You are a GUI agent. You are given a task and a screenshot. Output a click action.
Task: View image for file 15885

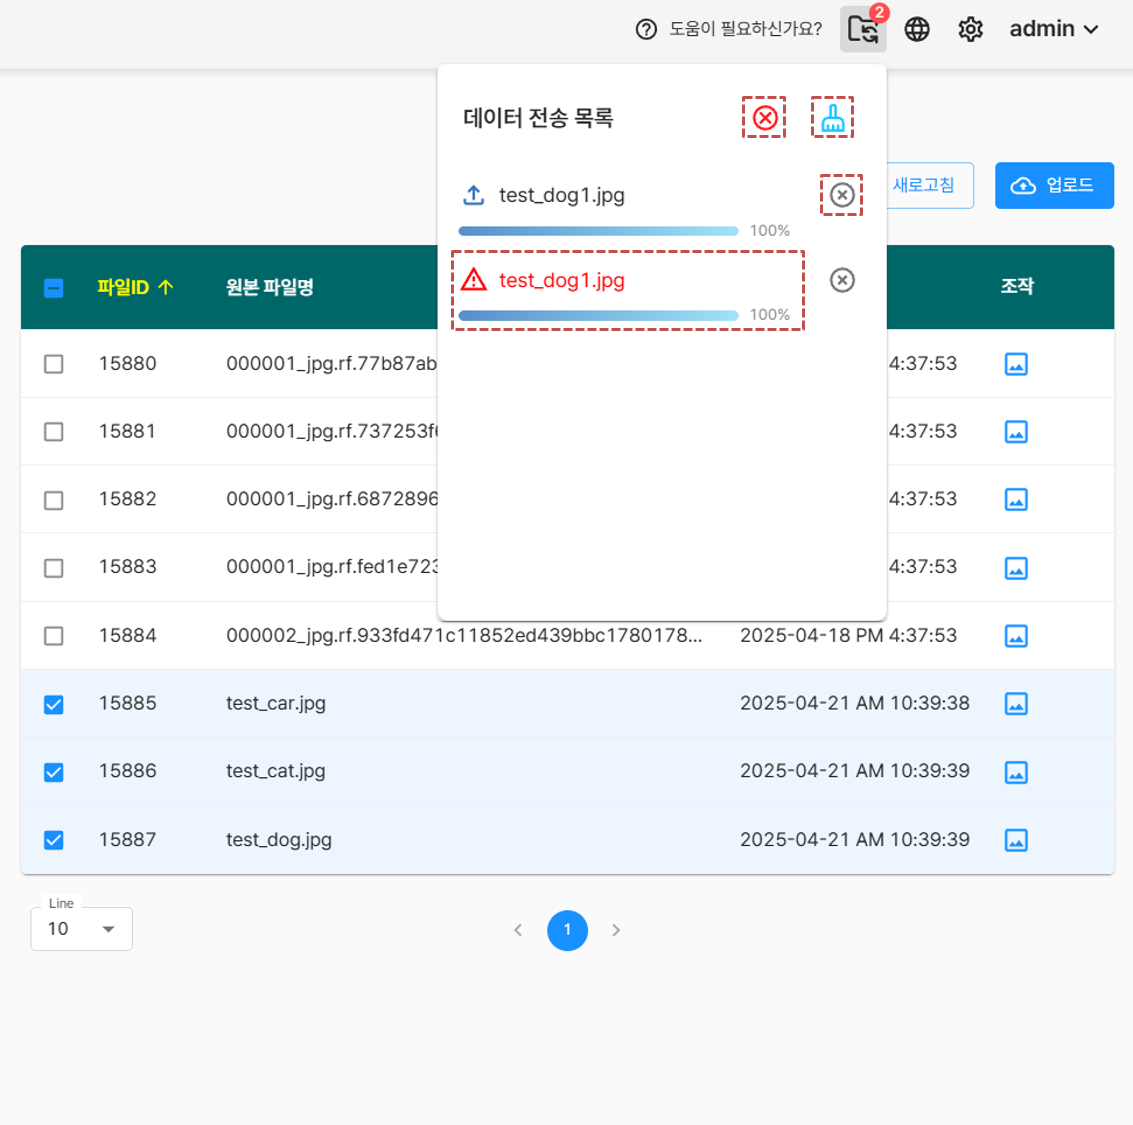pyautogui.click(x=1016, y=704)
